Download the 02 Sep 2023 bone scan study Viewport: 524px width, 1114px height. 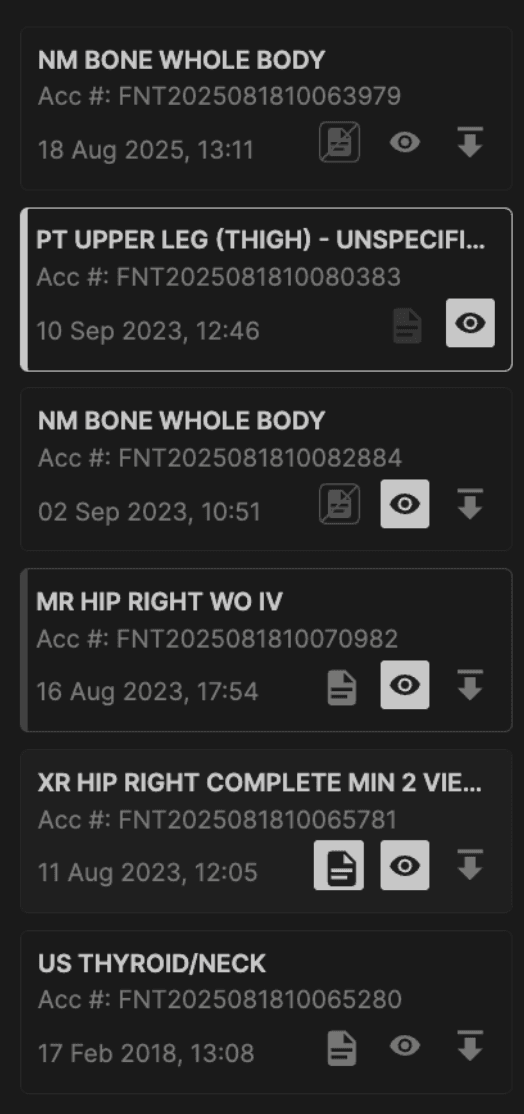pyautogui.click(x=469, y=504)
